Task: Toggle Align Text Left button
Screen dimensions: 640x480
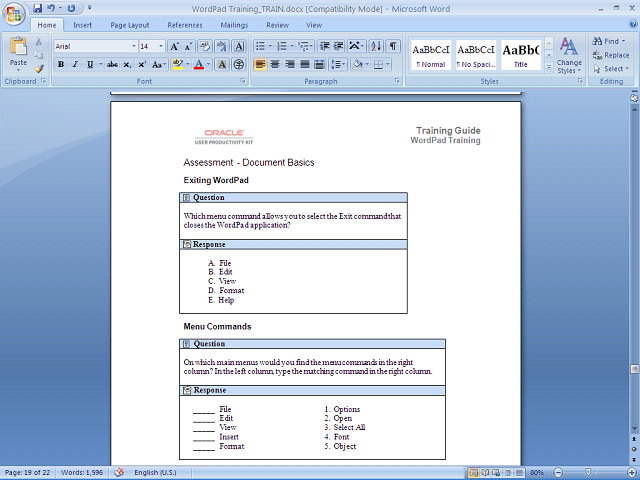Action: (260, 64)
